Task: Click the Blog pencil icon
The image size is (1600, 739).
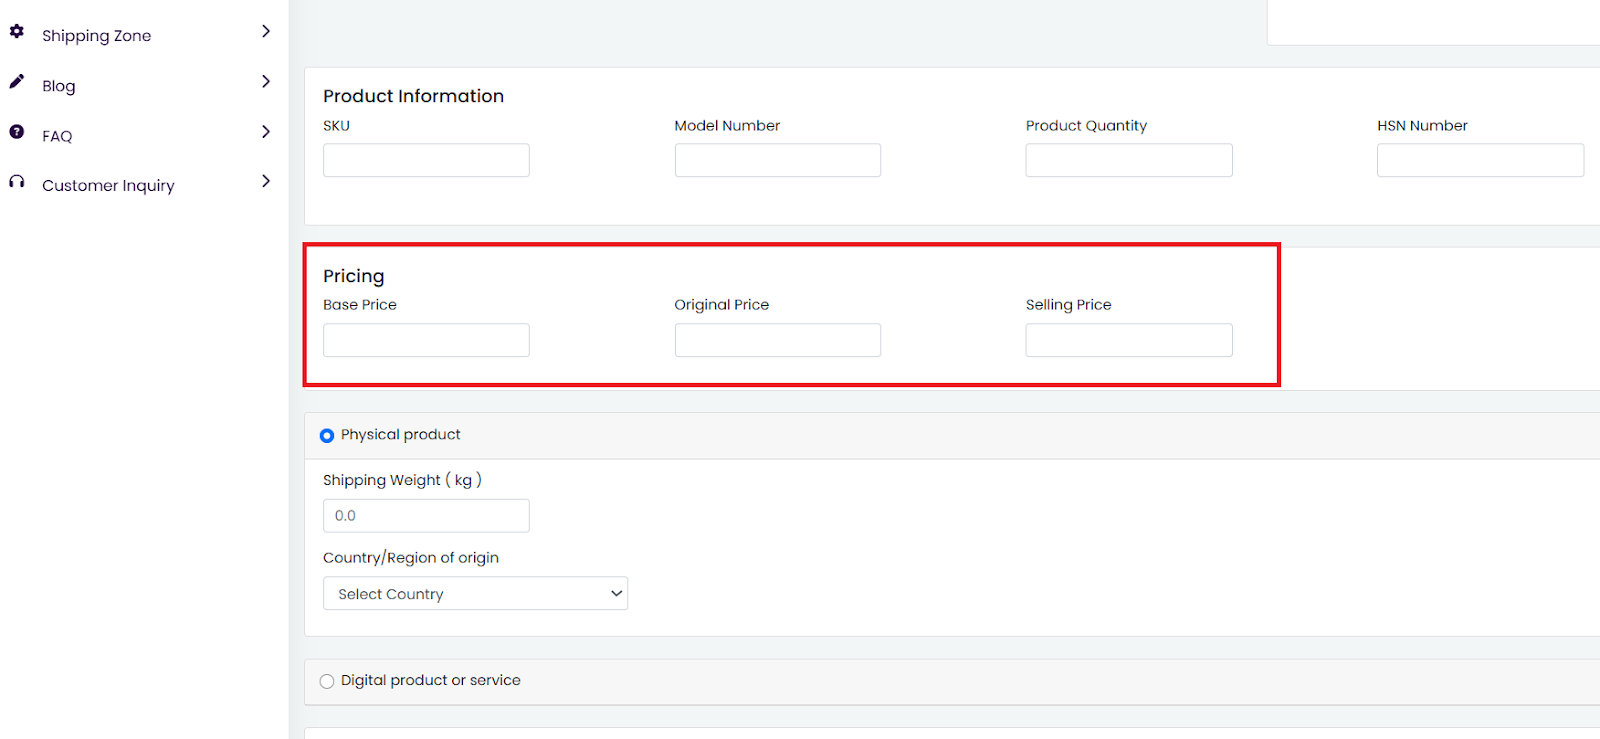Action: 17,82
